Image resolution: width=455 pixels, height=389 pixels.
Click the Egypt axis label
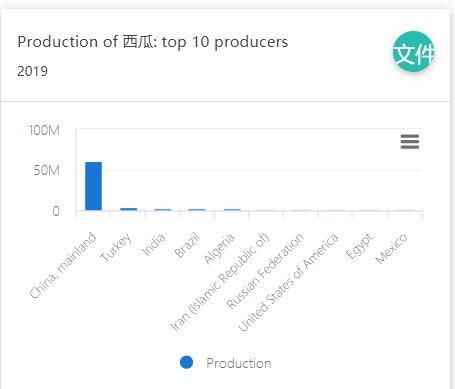pyautogui.click(x=359, y=246)
